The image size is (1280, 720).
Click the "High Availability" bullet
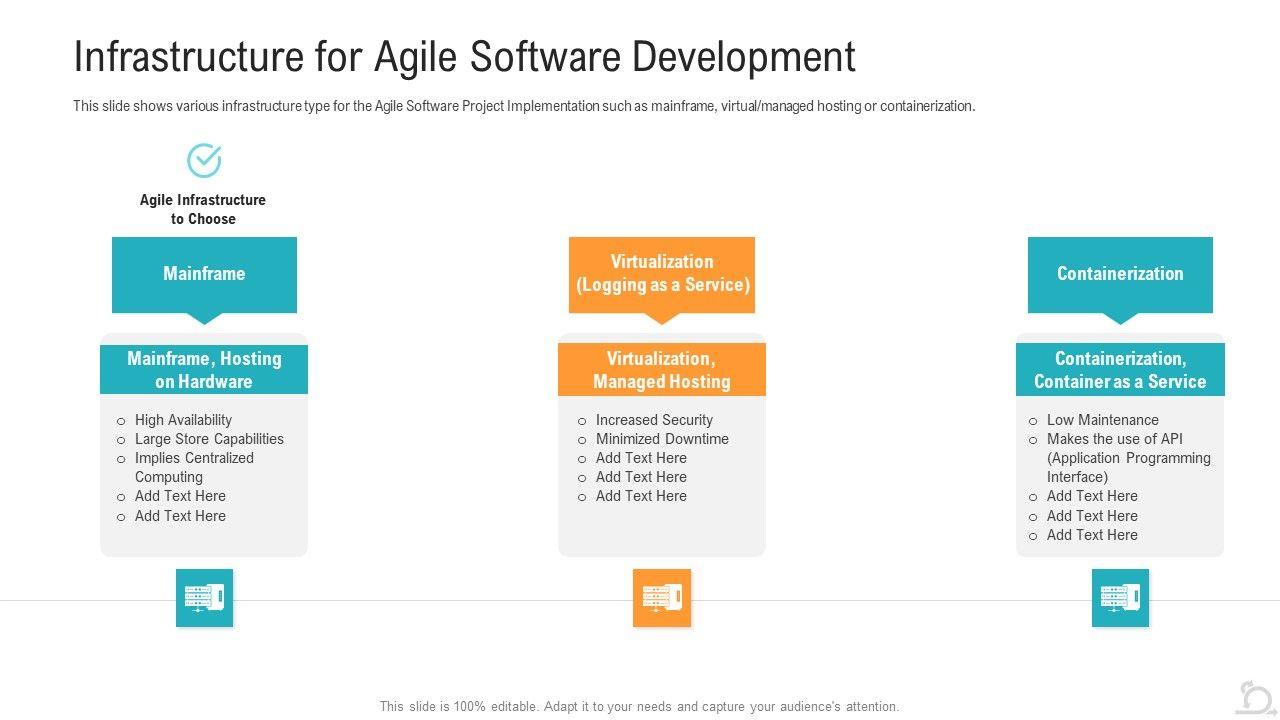click(183, 420)
